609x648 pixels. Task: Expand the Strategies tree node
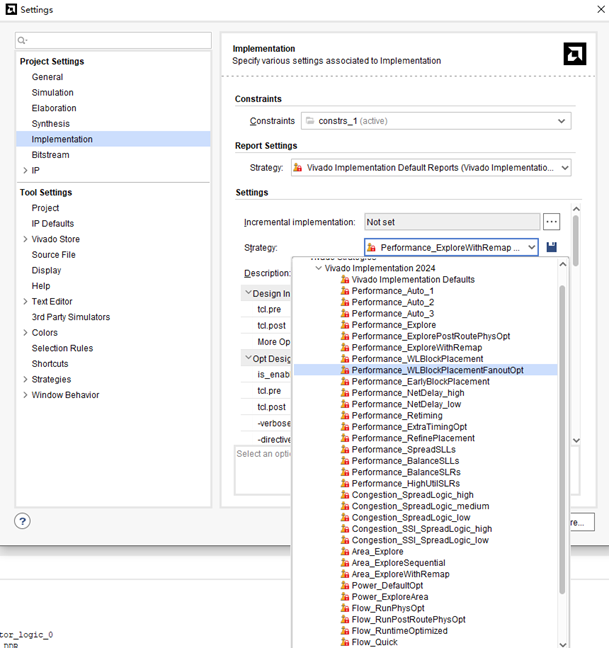[25, 379]
